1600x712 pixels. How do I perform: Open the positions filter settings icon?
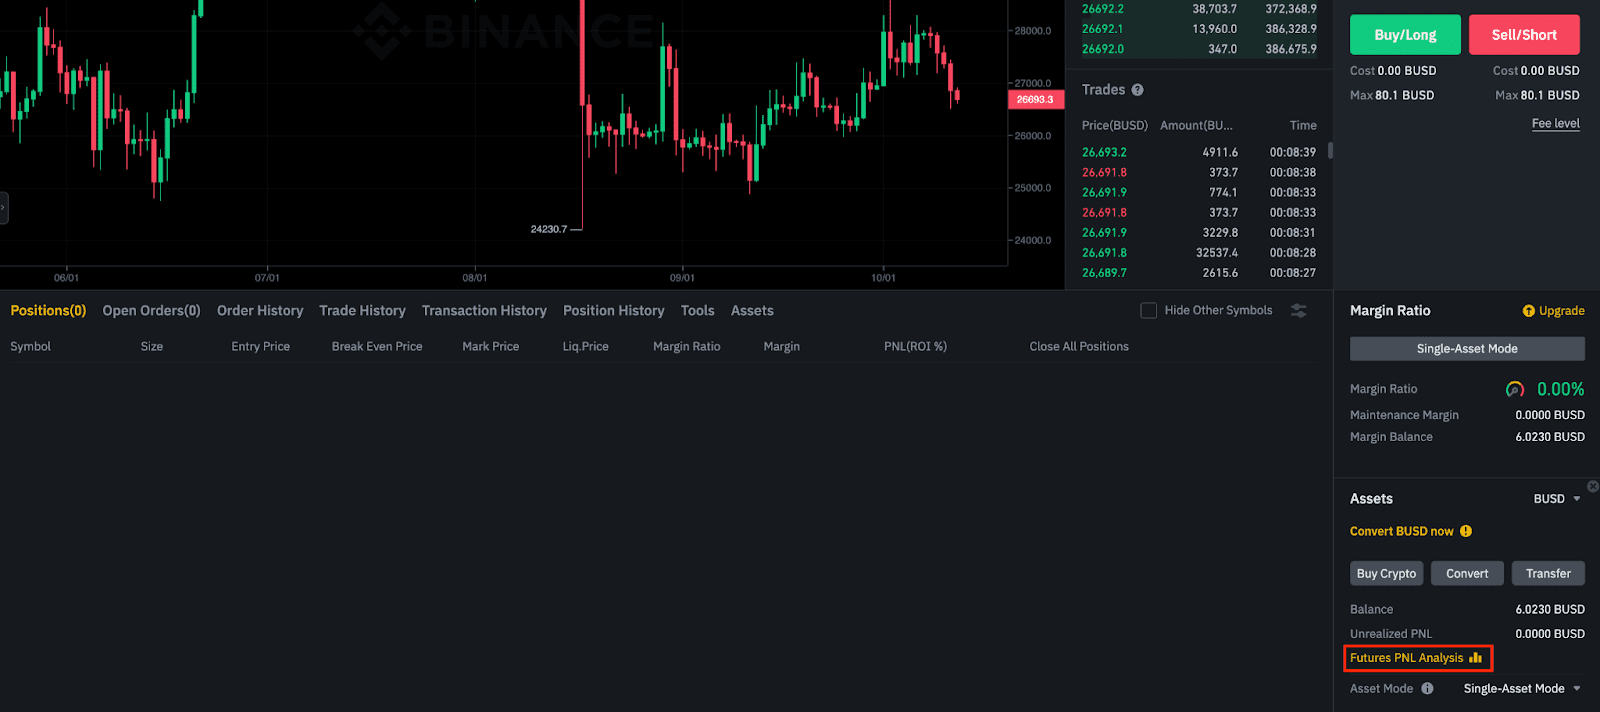click(x=1299, y=311)
